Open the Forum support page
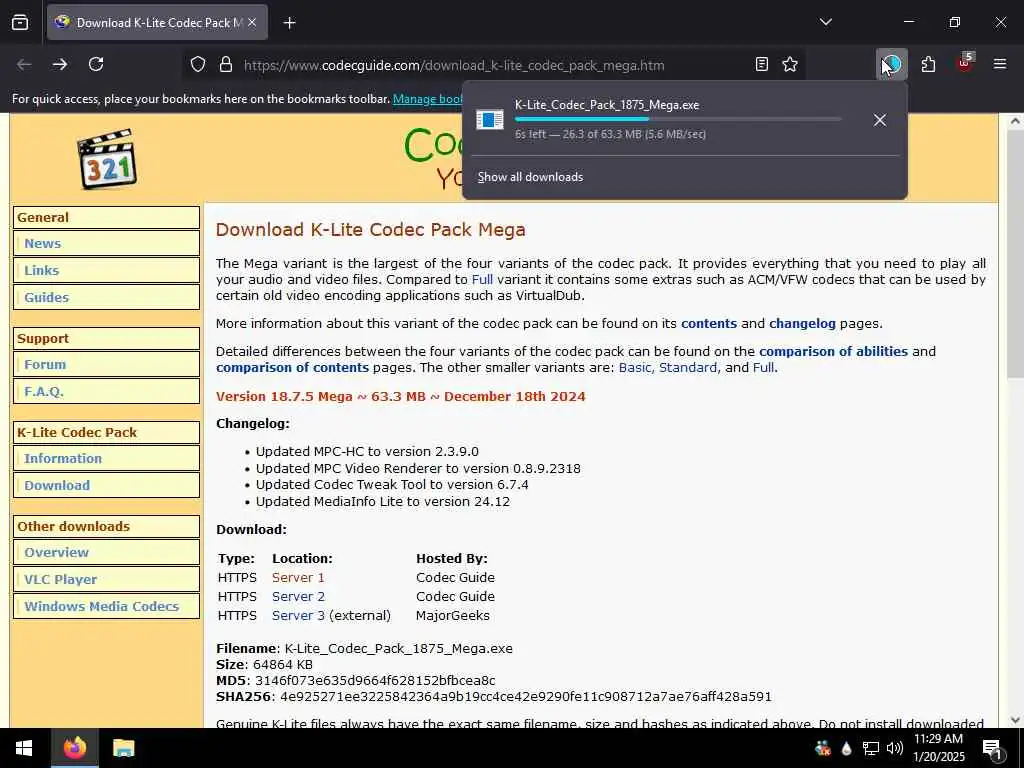The width and height of the screenshot is (1024, 768). click(x=45, y=364)
